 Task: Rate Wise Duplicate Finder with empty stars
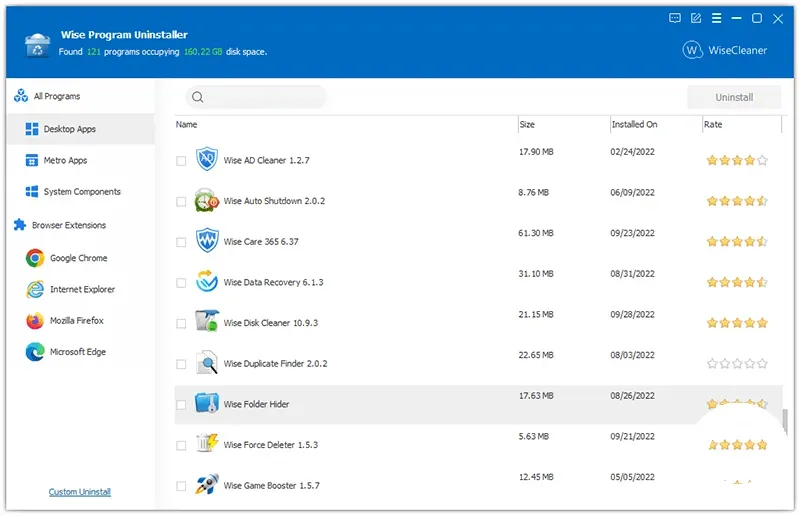tap(737, 363)
